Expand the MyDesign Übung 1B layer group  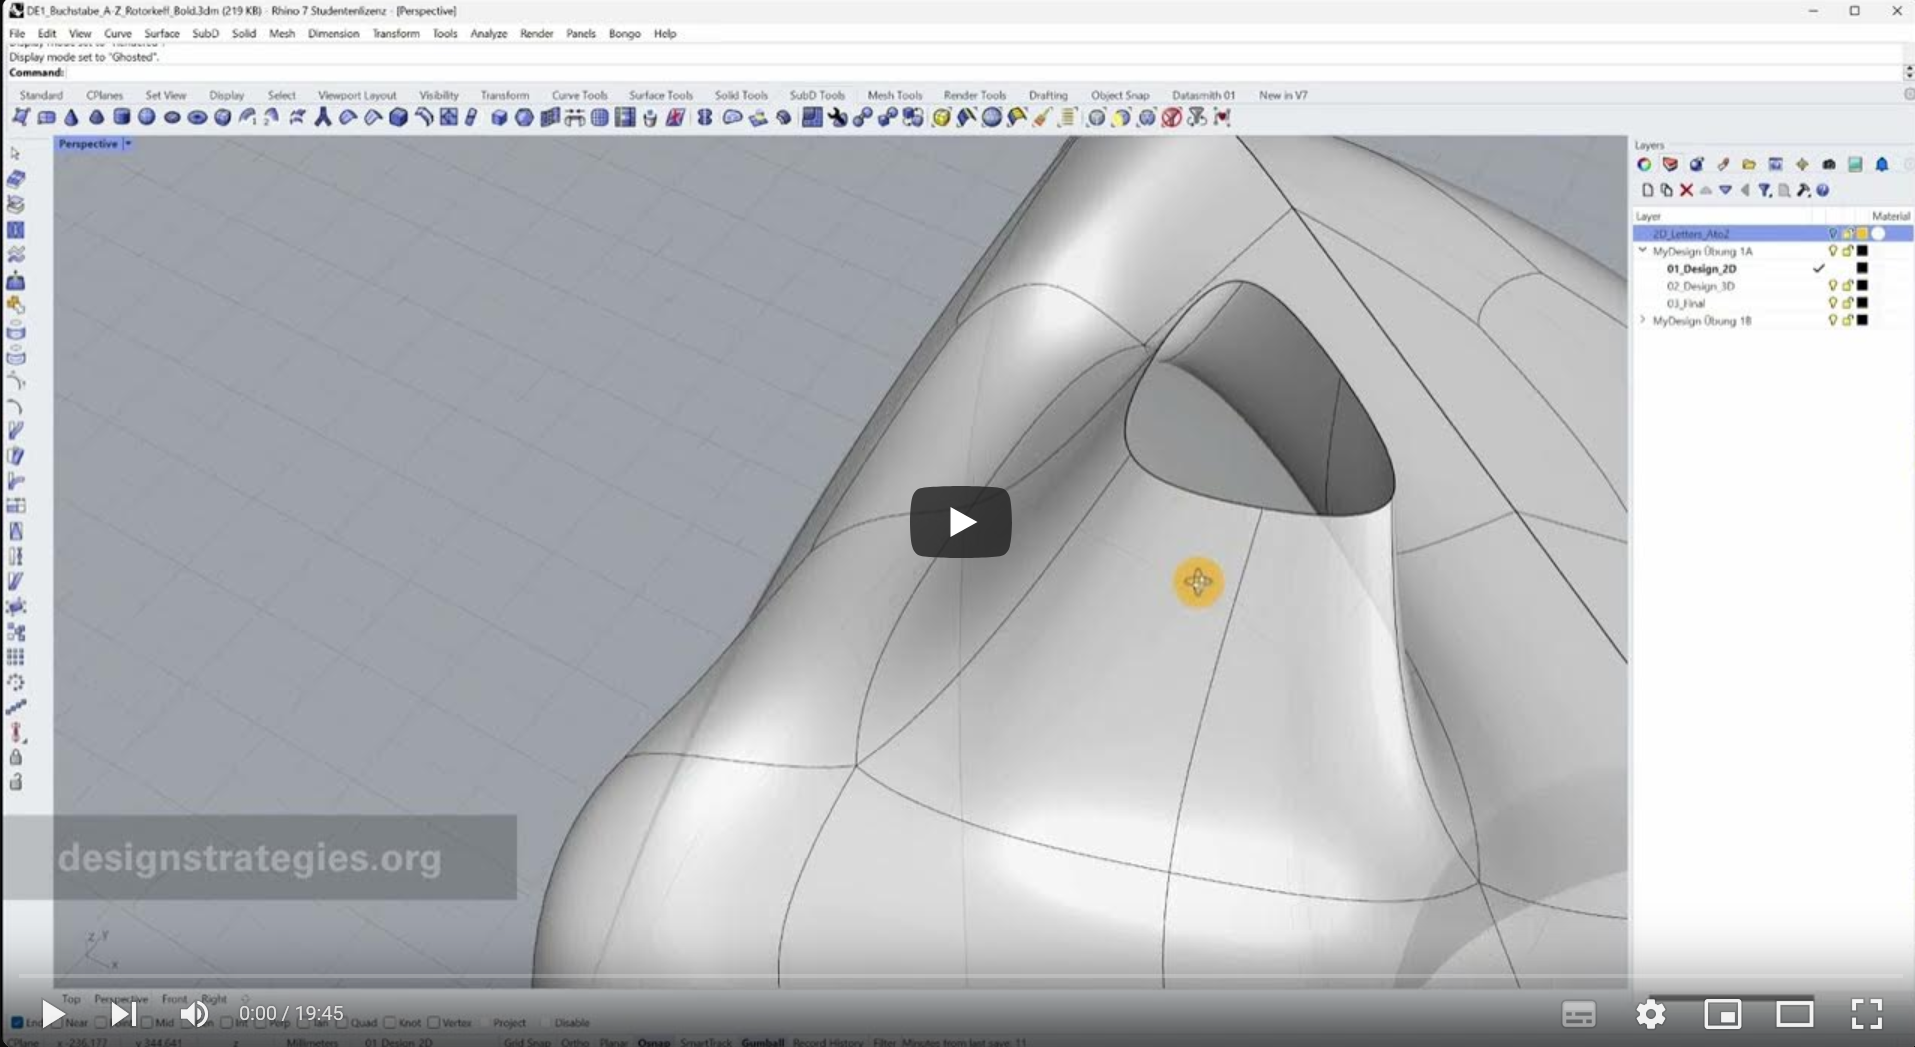(x=1642, y=321)
